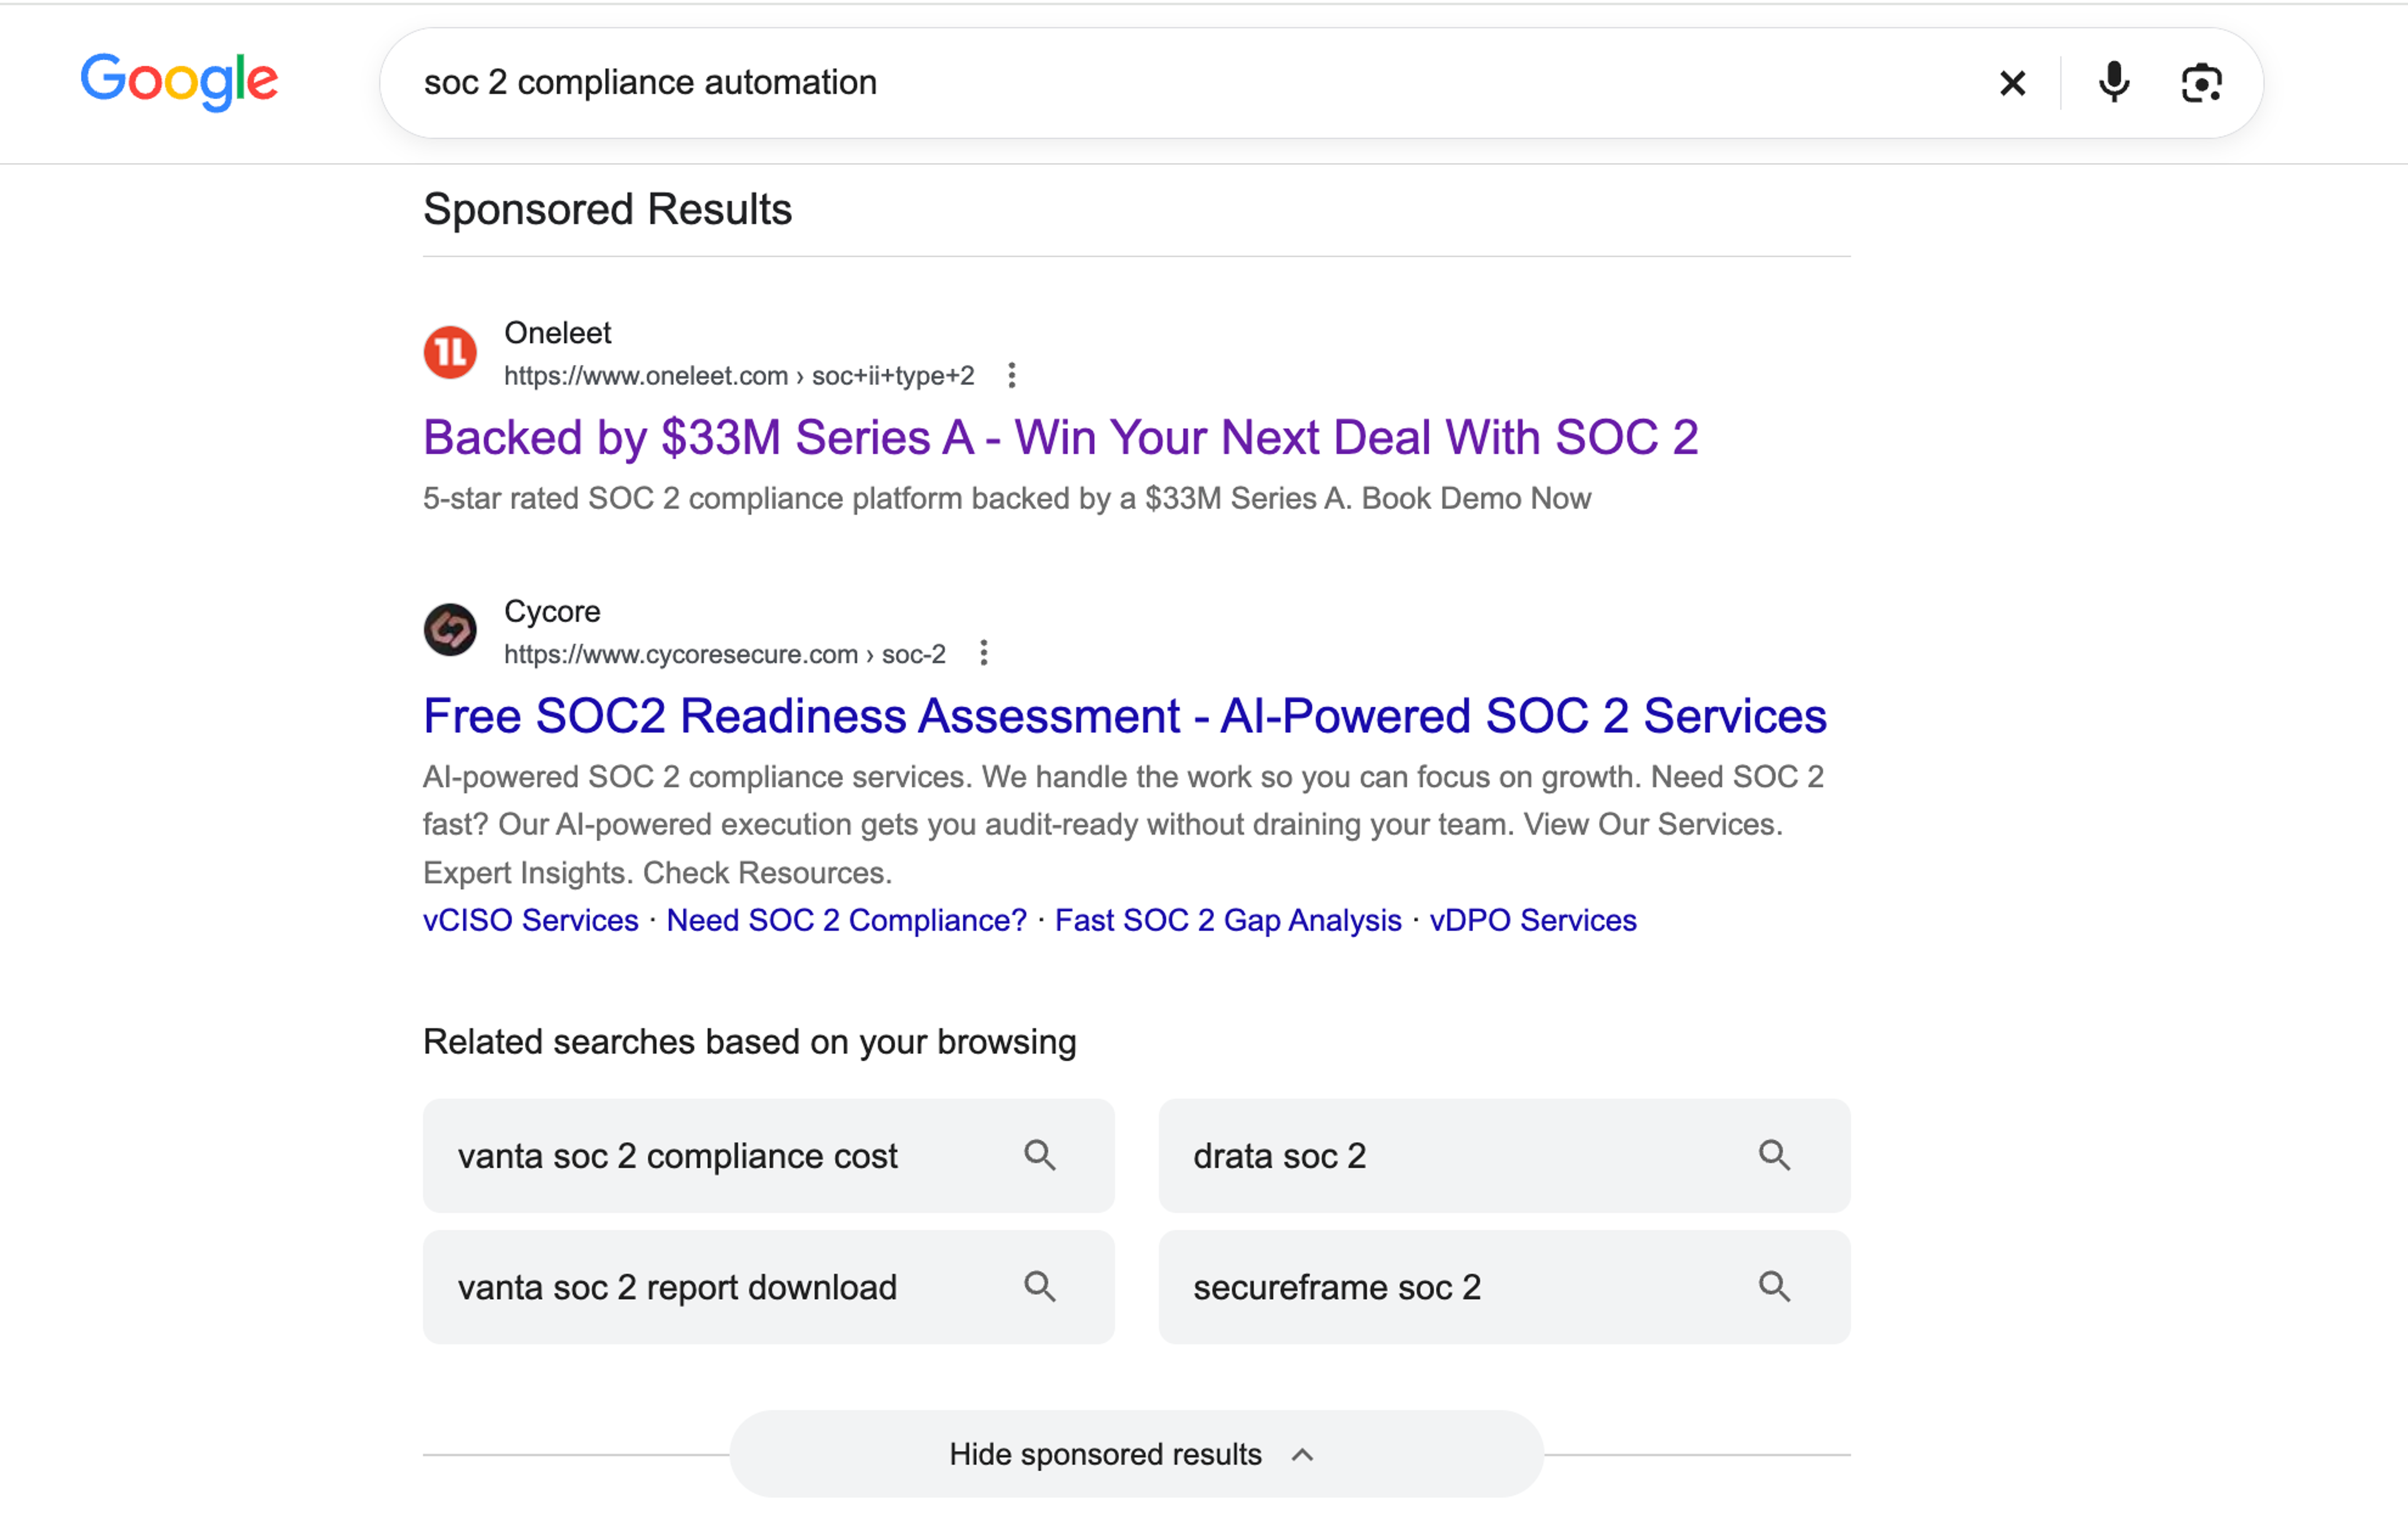Viewport: 2408px width, 1535px height.
Task: Click the Cycore advertiser name
Action: click(x=552, y=611)
